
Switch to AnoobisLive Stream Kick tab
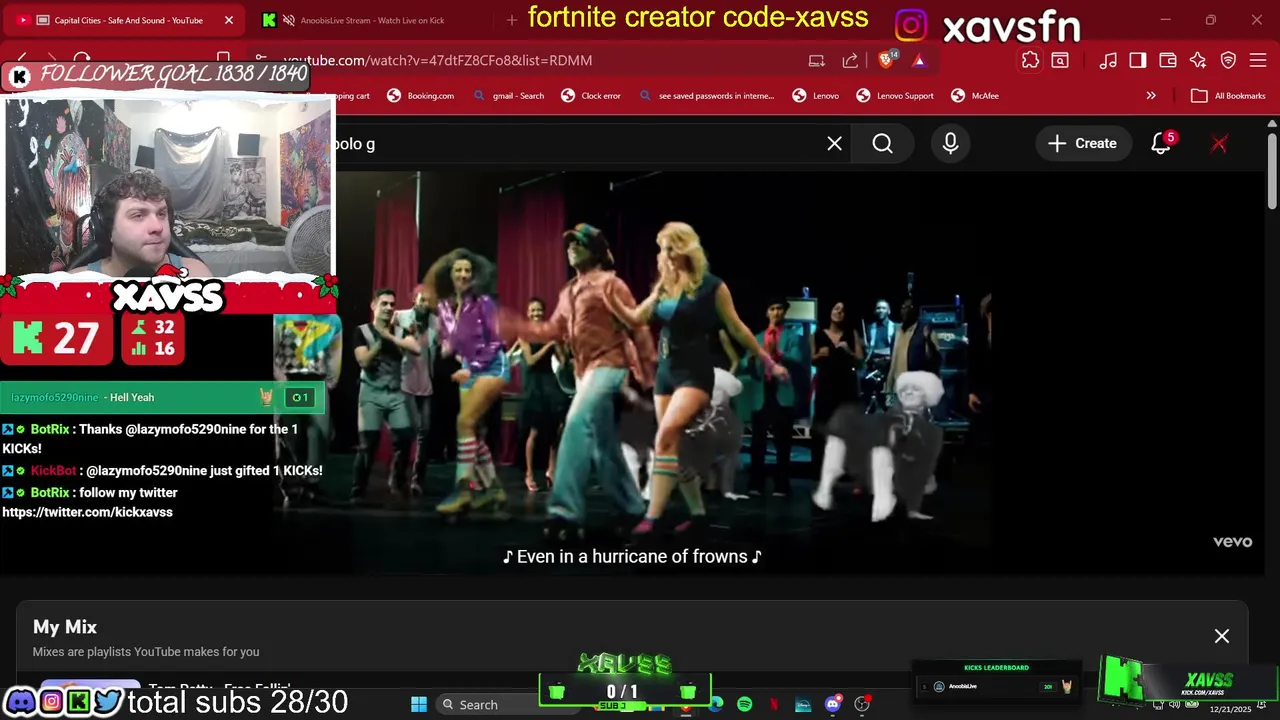click(x=371, y=20)
